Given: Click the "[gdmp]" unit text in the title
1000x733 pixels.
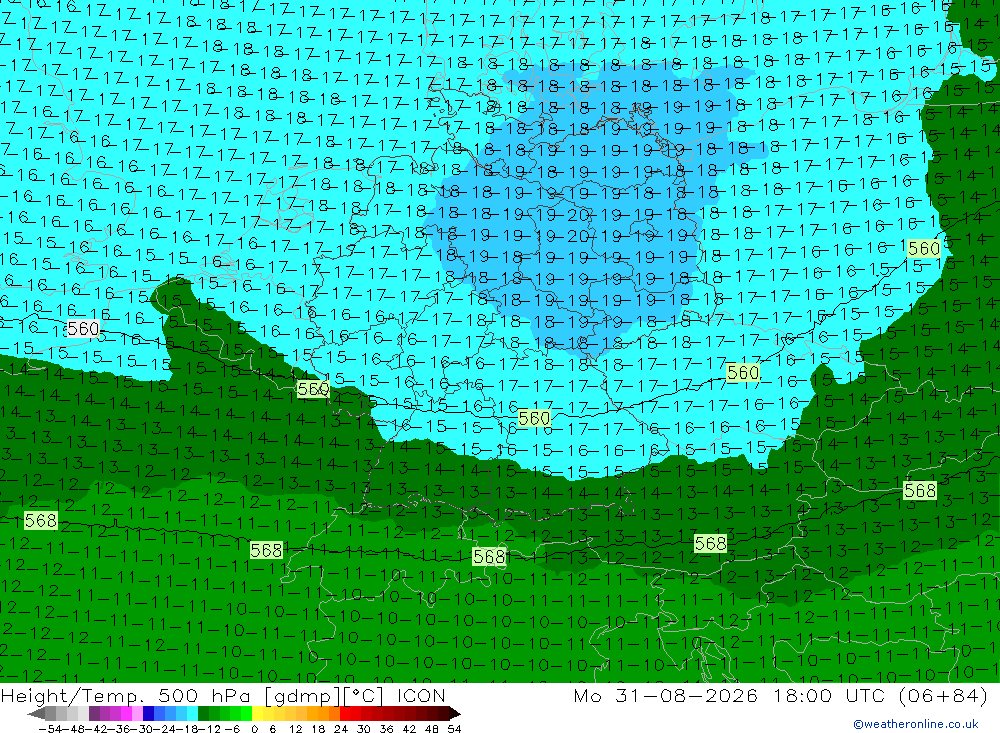Looking at the screenshot, I should click(x=300, y=696).
